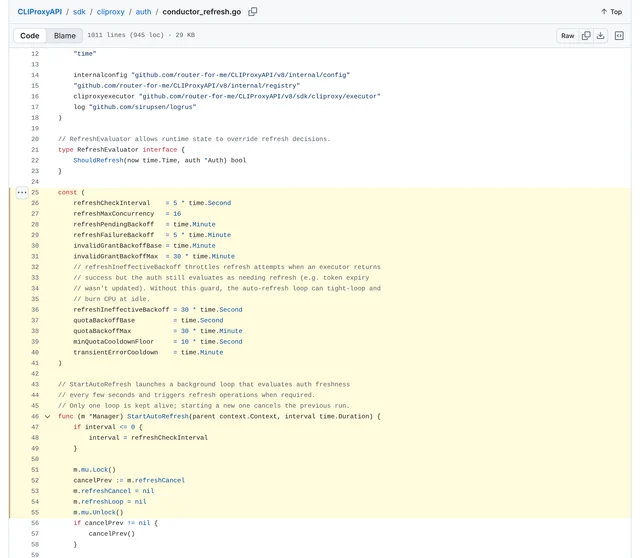Open the auth folder breadcrumb
The image size is (640, 558).
click(143, 12)
